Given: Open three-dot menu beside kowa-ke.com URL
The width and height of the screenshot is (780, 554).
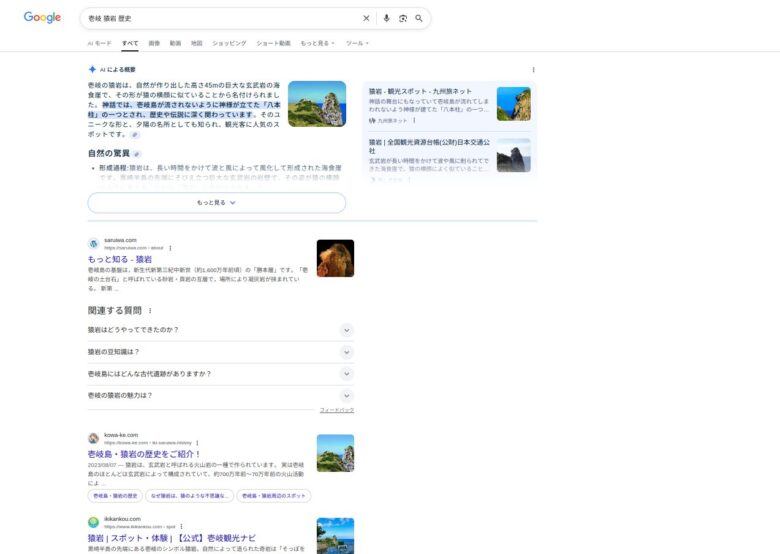Looking at the screenshot, I should tap(197, 443).
